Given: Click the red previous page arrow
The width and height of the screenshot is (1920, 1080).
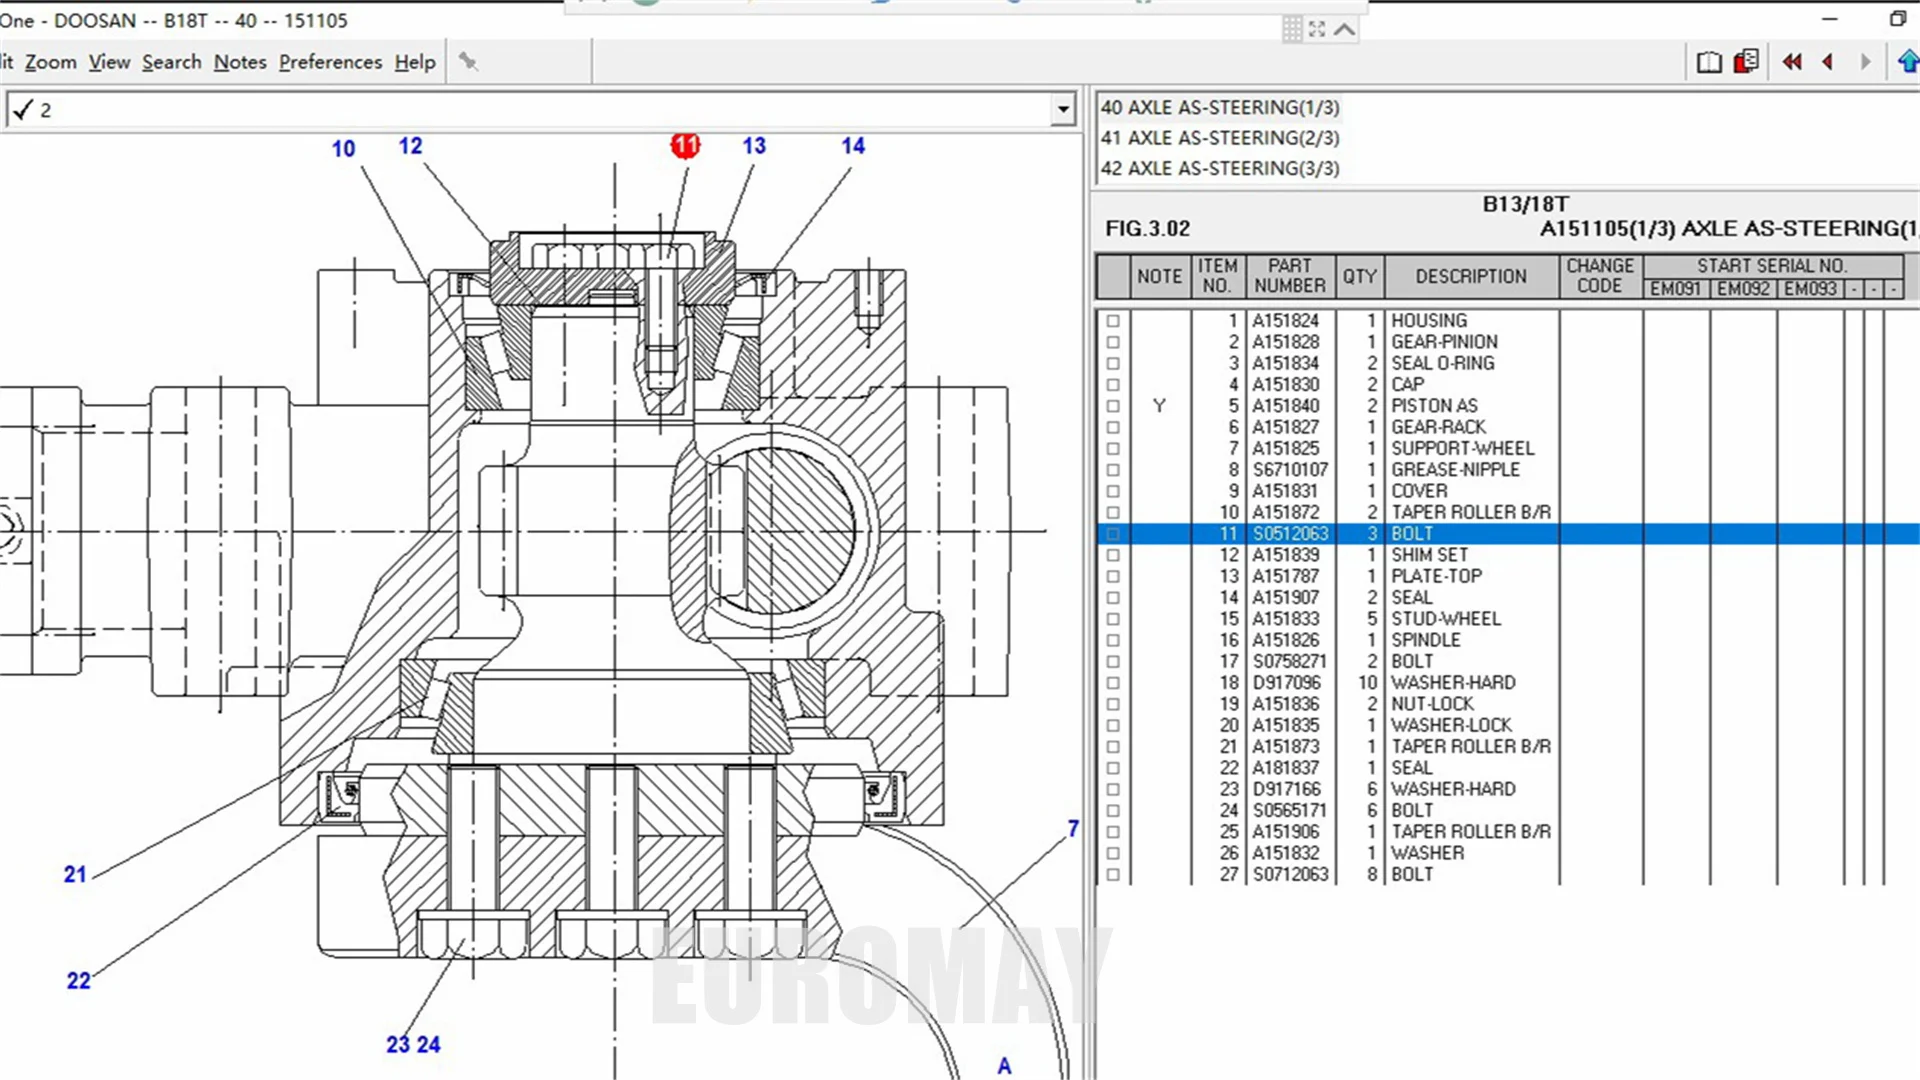Looking at the screenshot, I should click(1828, 62).
